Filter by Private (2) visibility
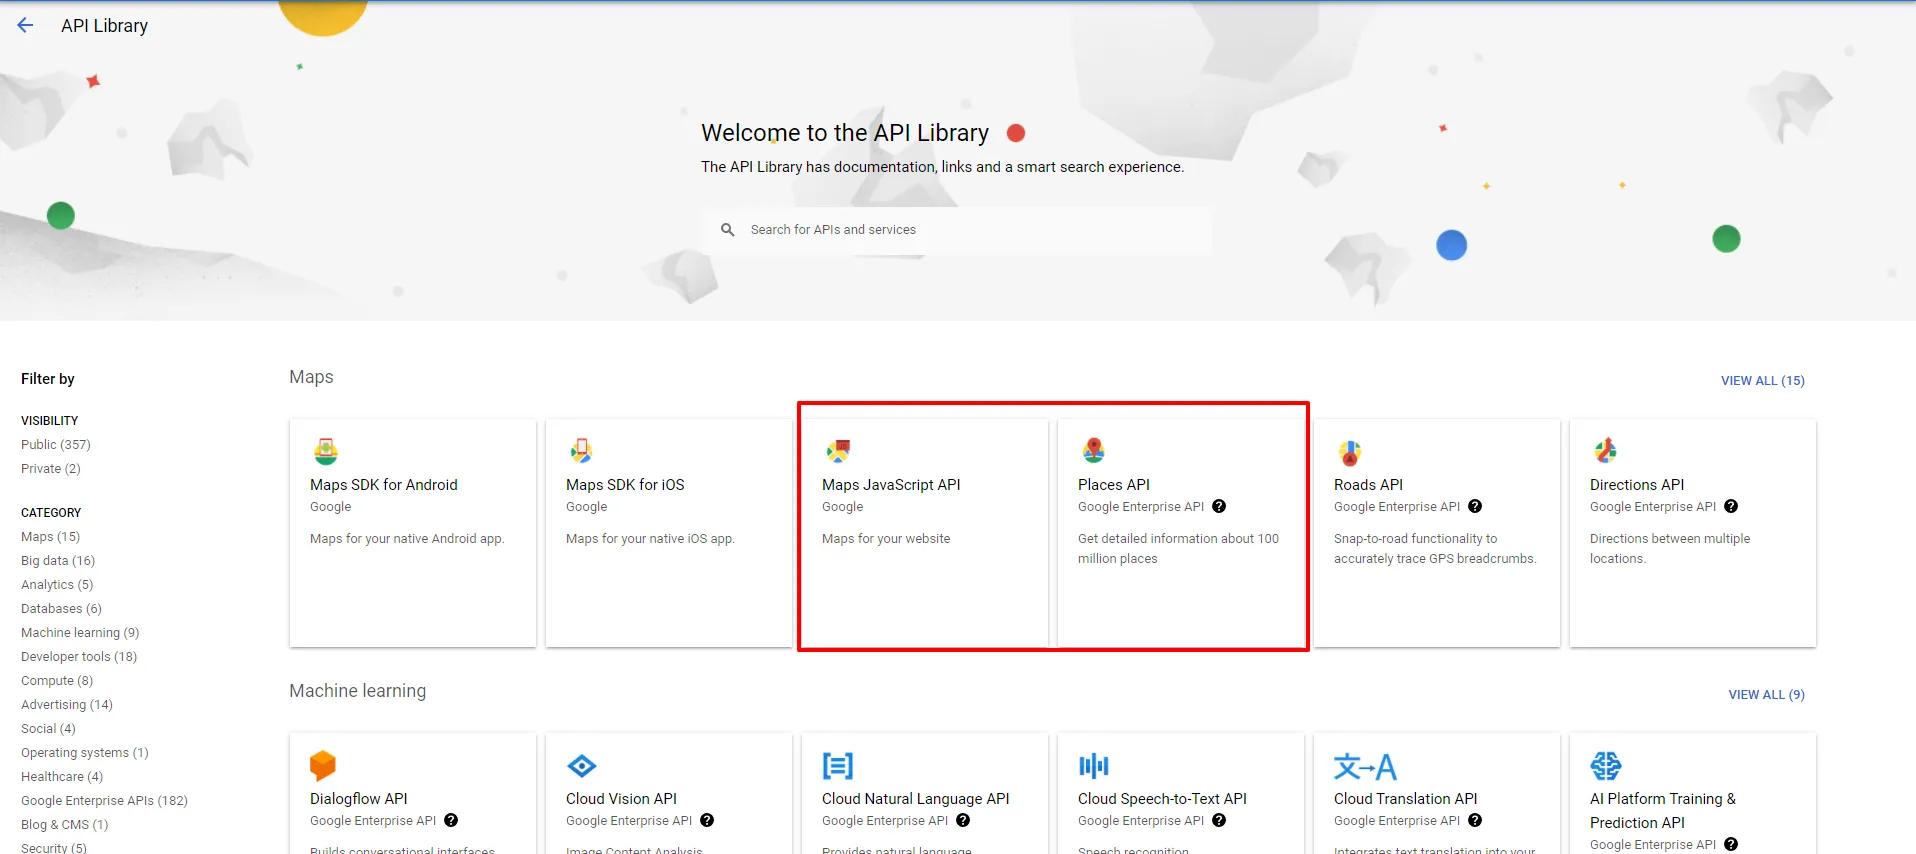 pyautogui.click(x=51, y=469)
